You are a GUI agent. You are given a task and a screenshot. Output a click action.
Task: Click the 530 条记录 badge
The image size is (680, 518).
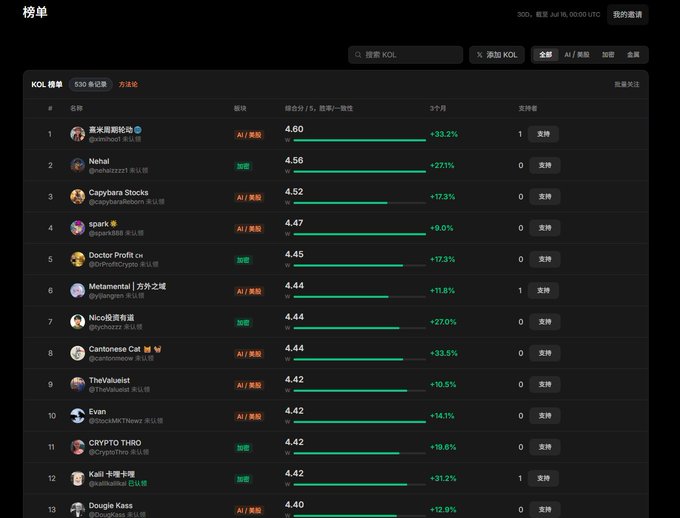pos(91,84)
